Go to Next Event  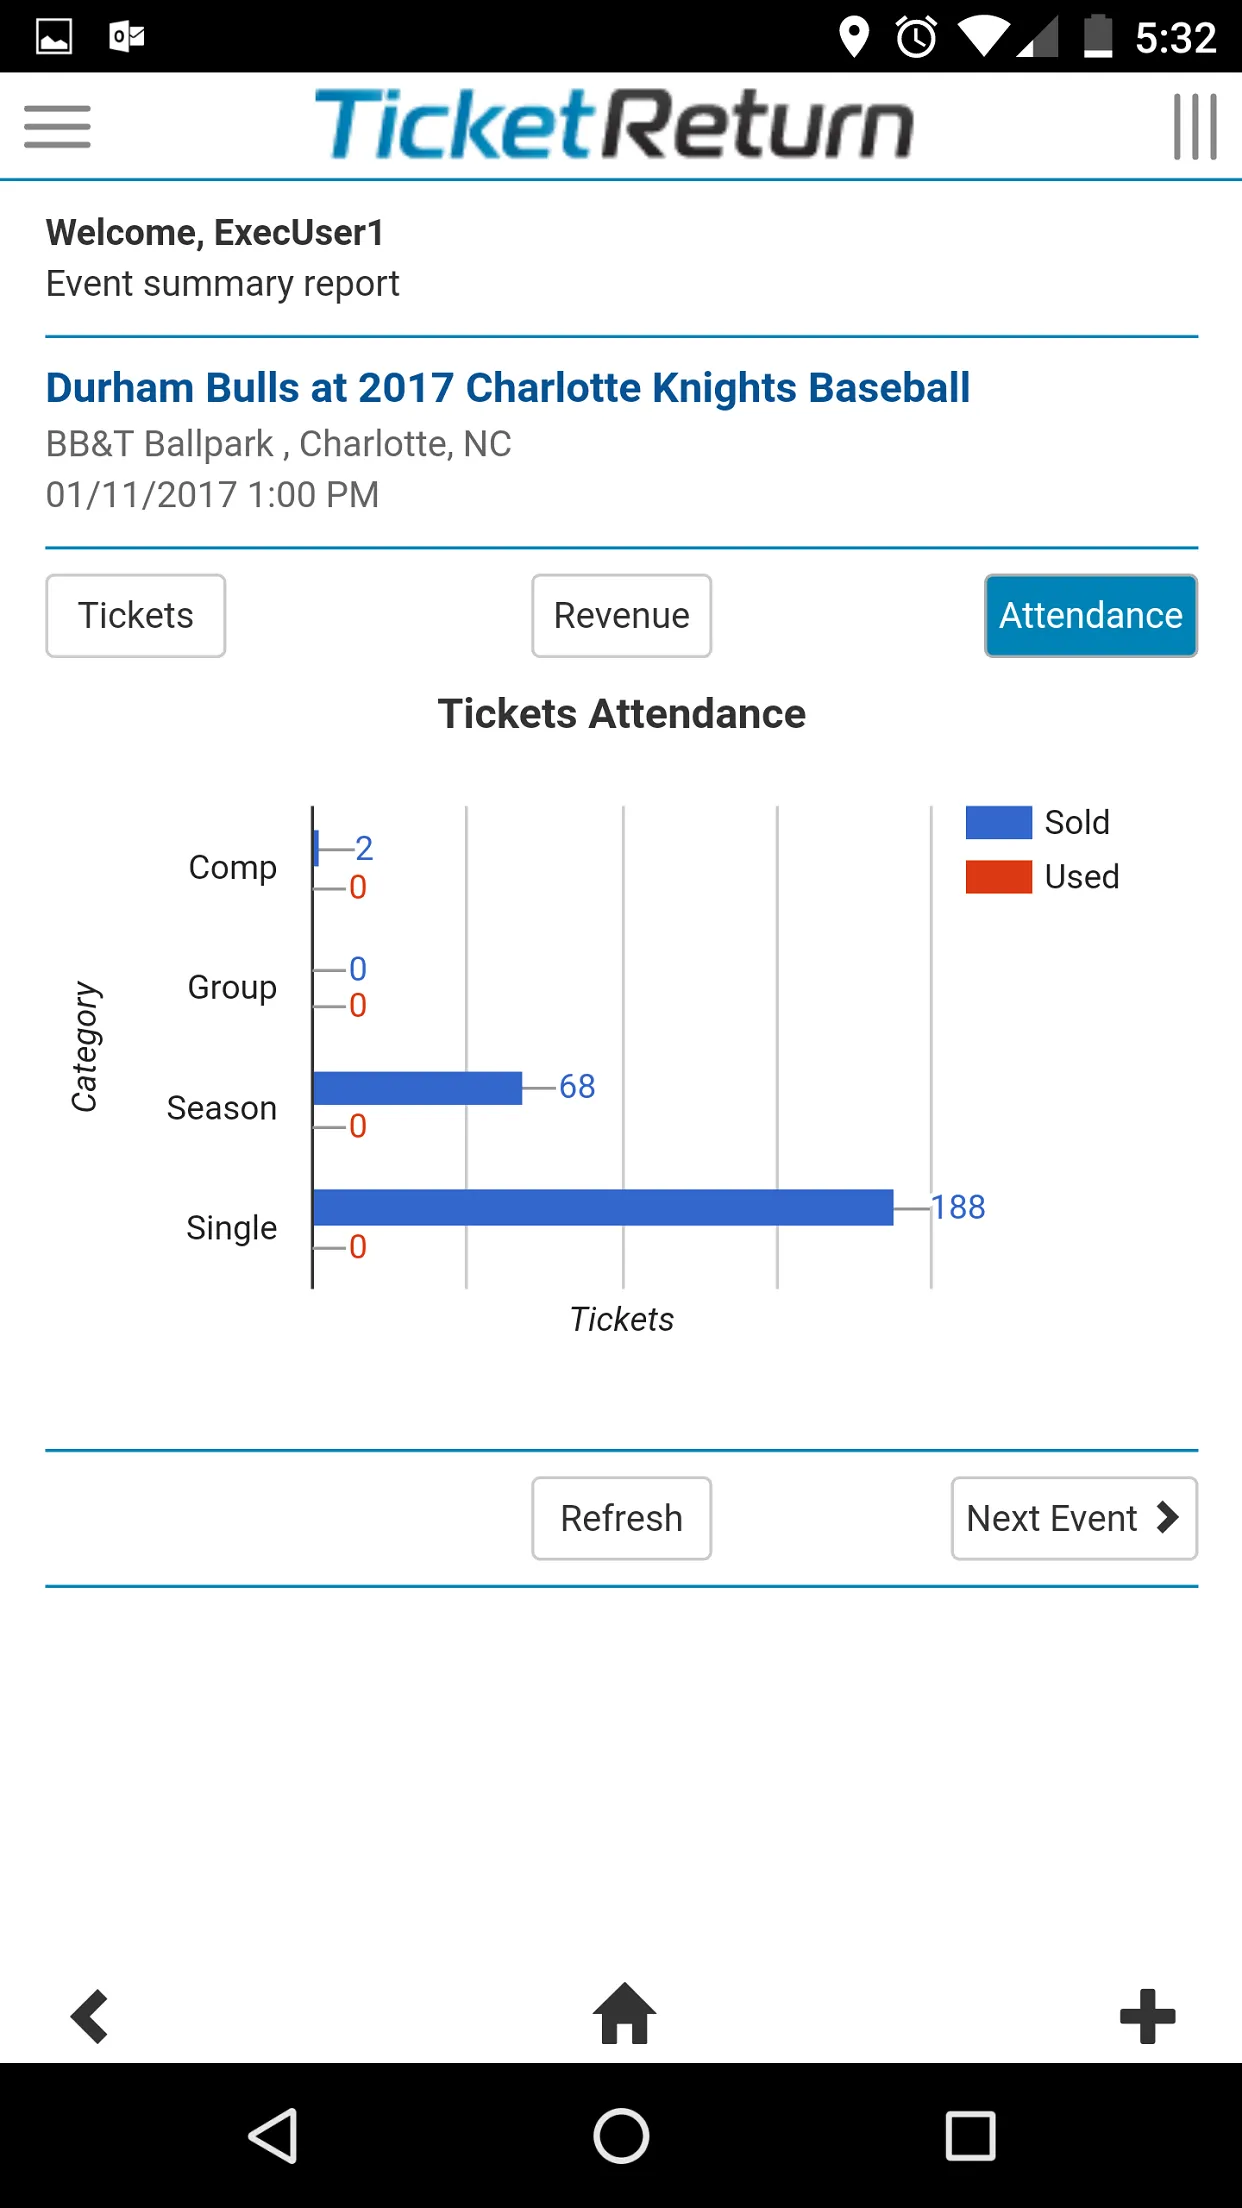pyautogui.click(x=1074, y=1518)
